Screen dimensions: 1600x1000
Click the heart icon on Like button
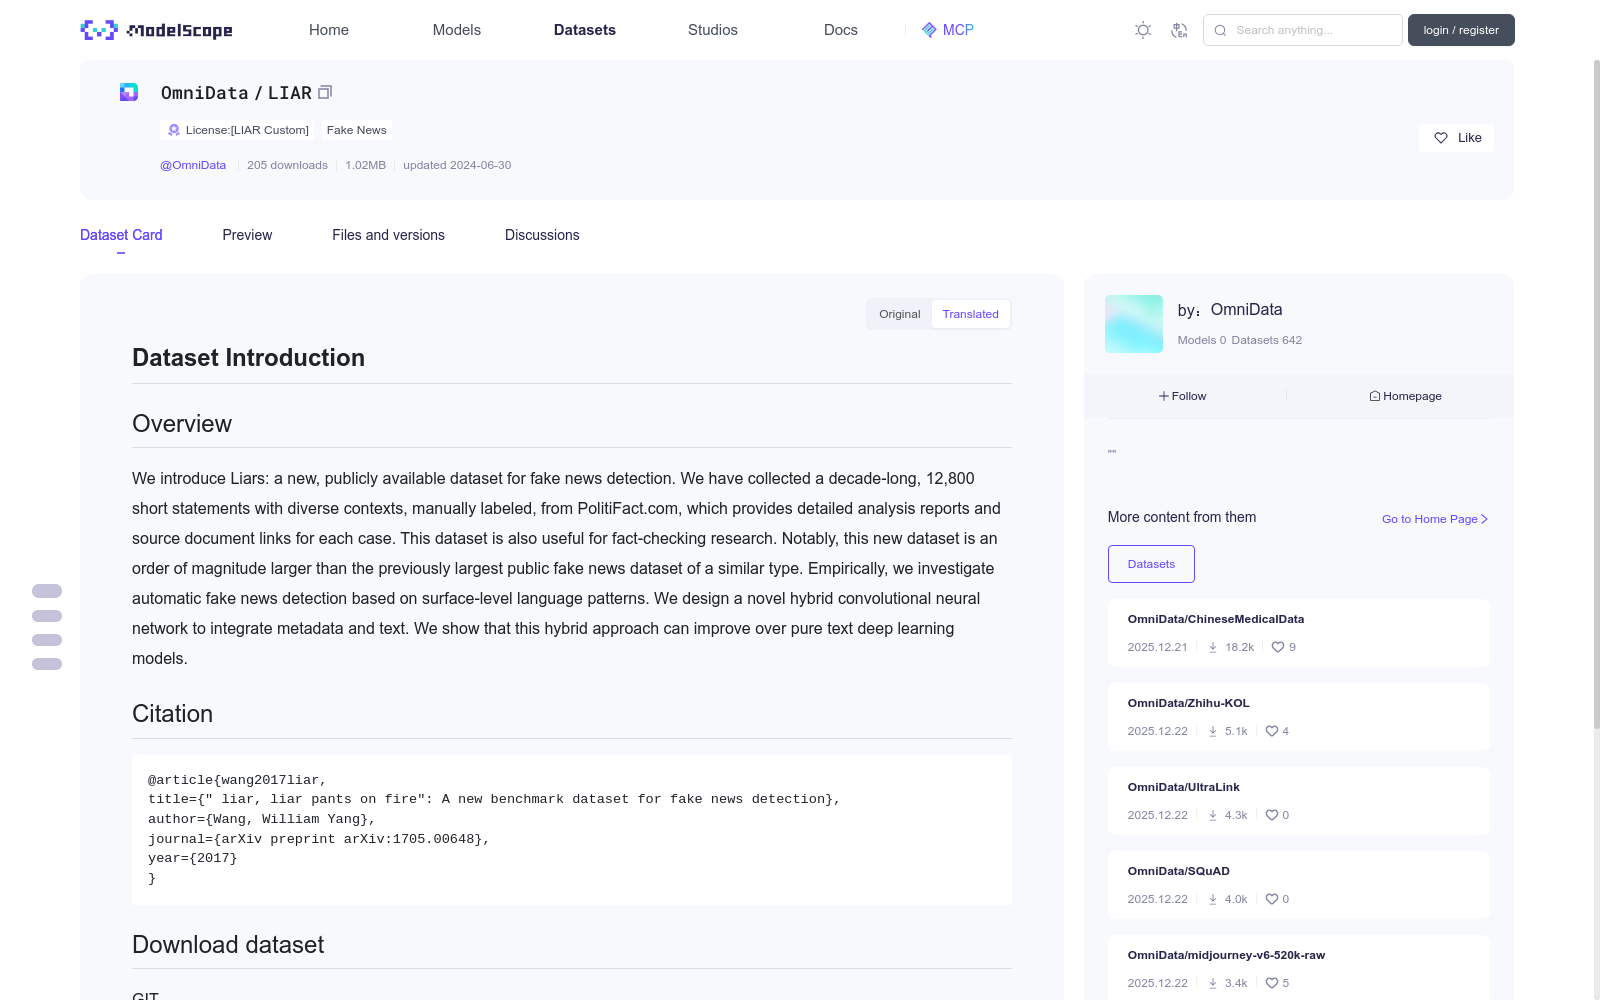[x=1441, y=138]
